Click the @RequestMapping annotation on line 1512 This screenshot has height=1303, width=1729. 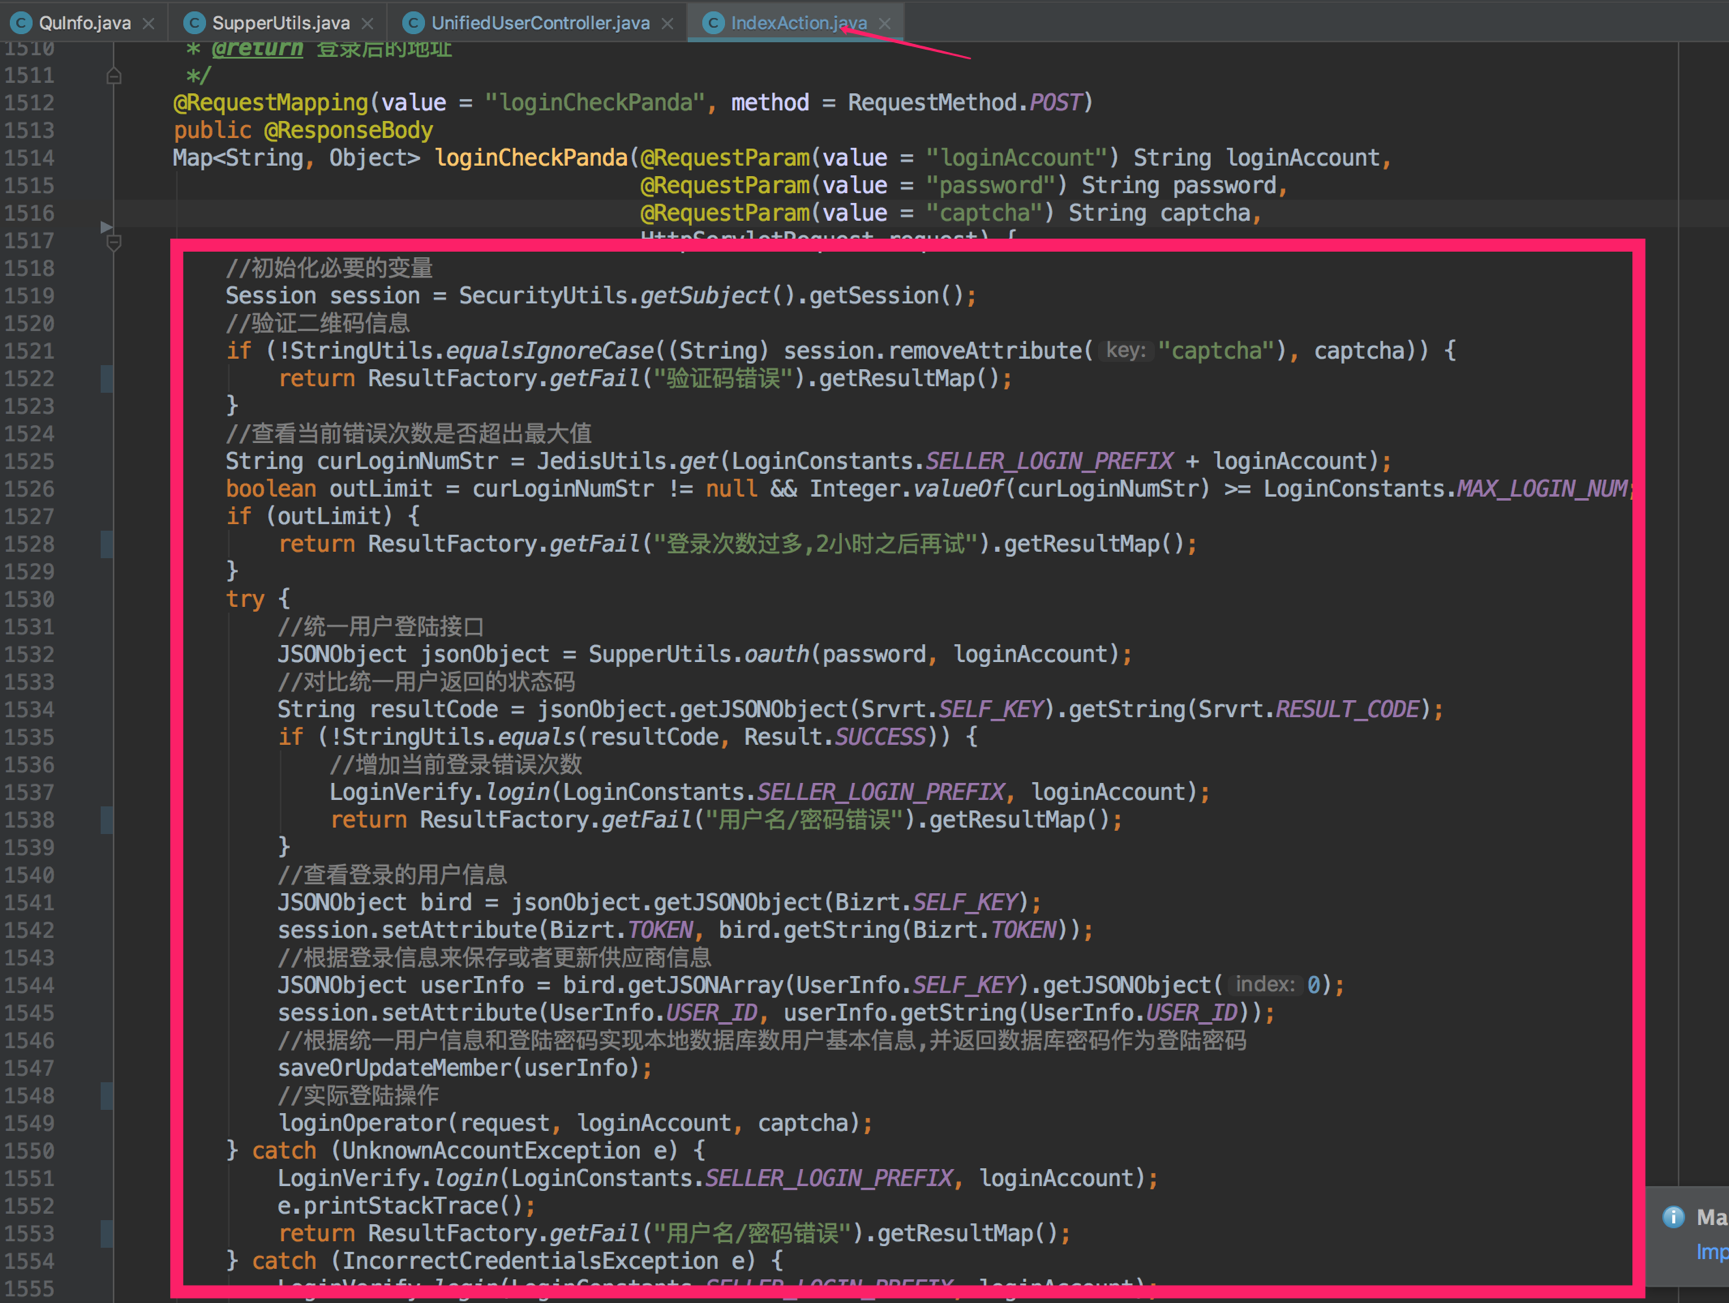coord(271,103)
